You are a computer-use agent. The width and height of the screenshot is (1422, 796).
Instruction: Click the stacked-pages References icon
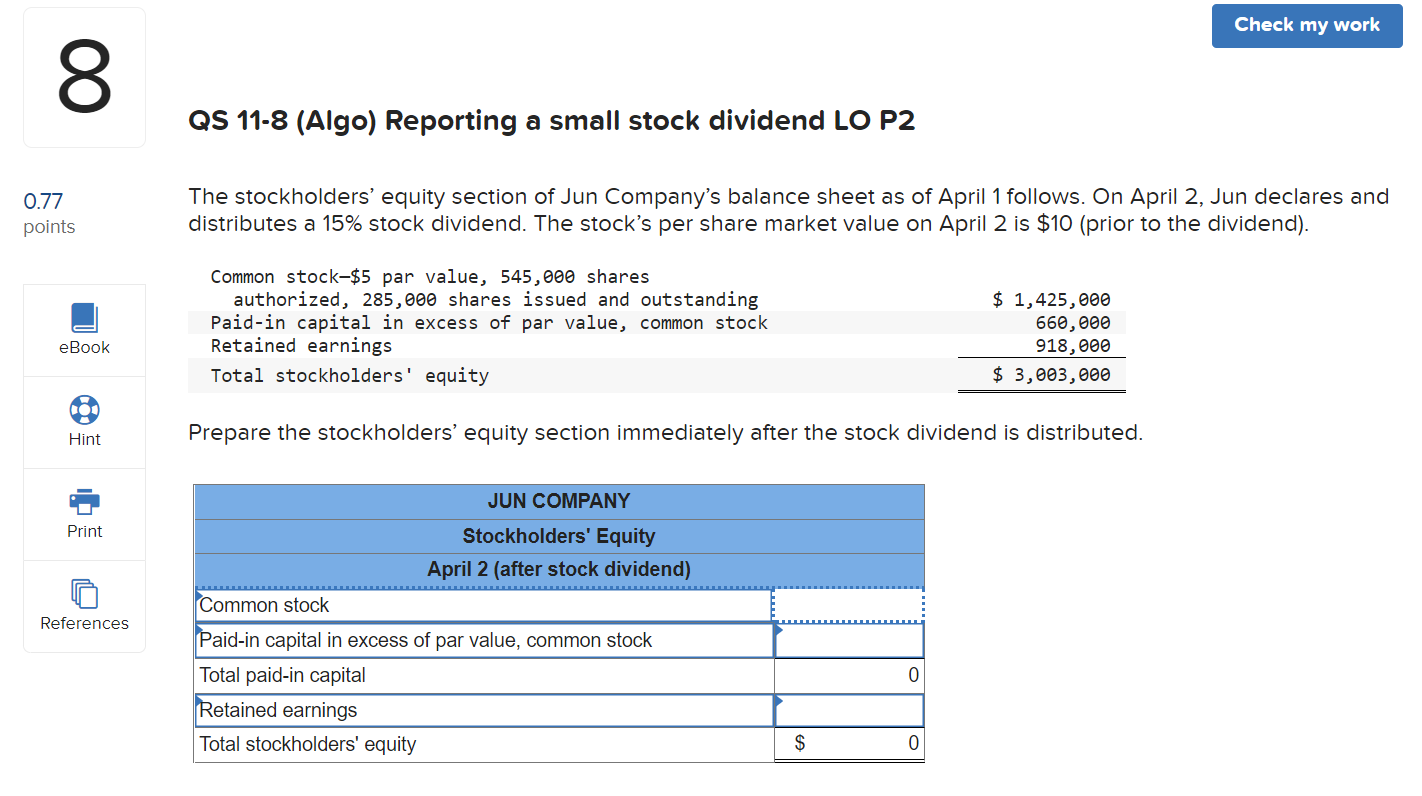pos(84,593)
